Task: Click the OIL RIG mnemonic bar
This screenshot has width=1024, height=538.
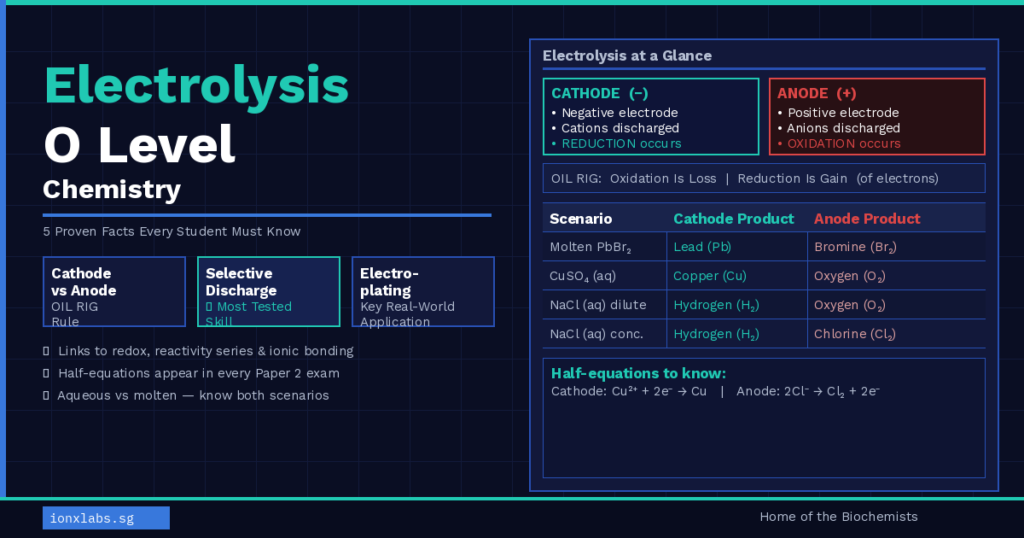Action: (x=763, y=178)
